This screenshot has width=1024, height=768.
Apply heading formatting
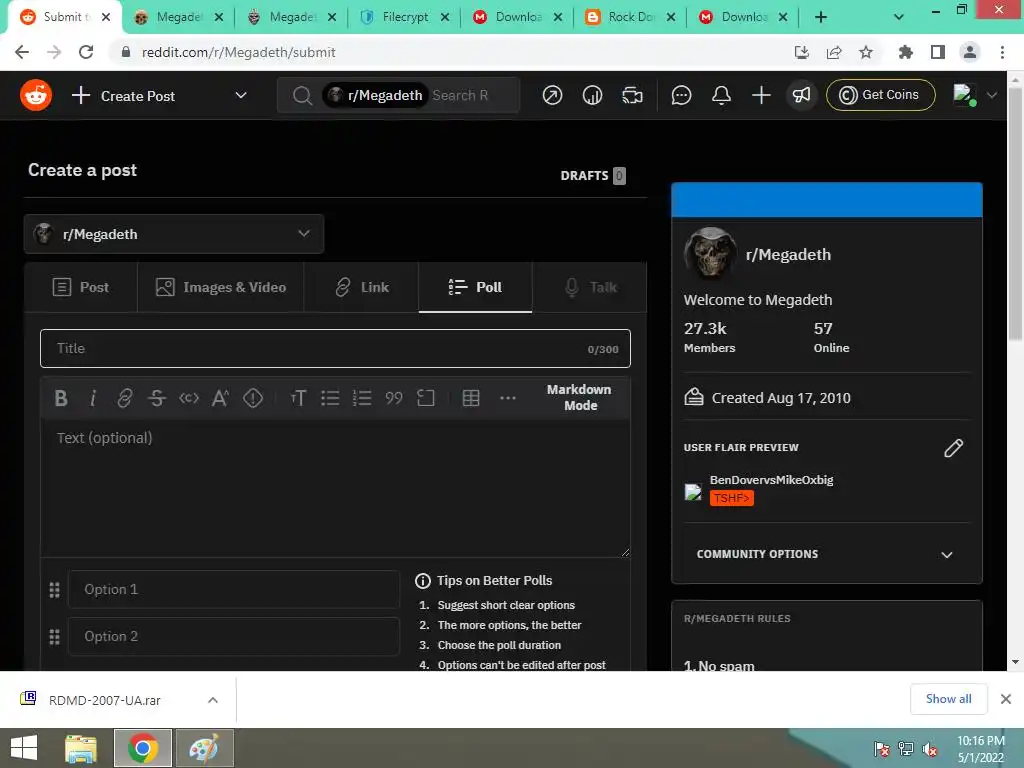tap(298, 398)
